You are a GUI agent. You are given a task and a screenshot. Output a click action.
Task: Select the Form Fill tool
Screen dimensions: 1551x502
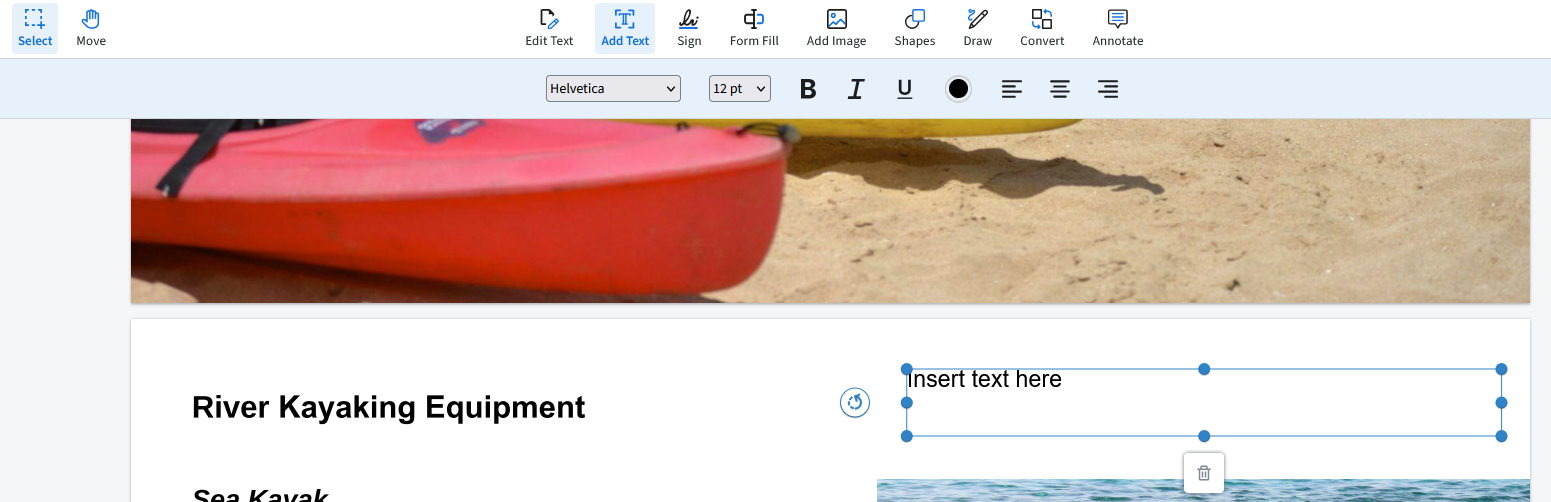point(754,28)
